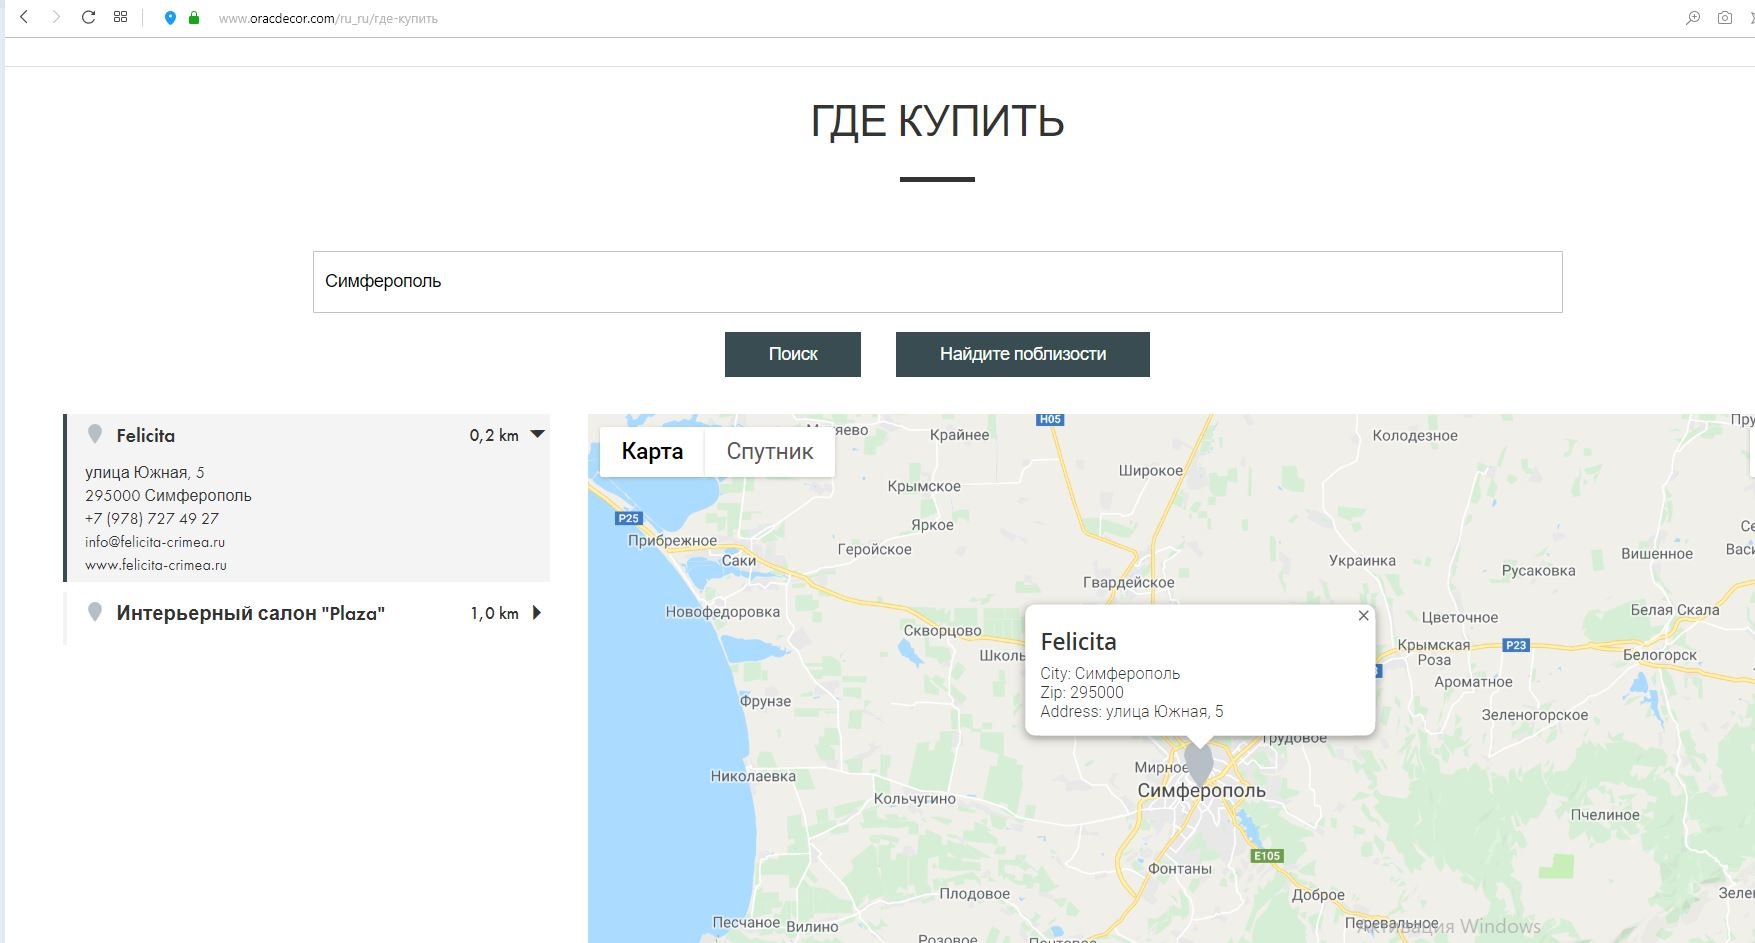Click the camera snapshot icon
The height and width of the screenshot is (943, 1755).
pos(1725,18)
